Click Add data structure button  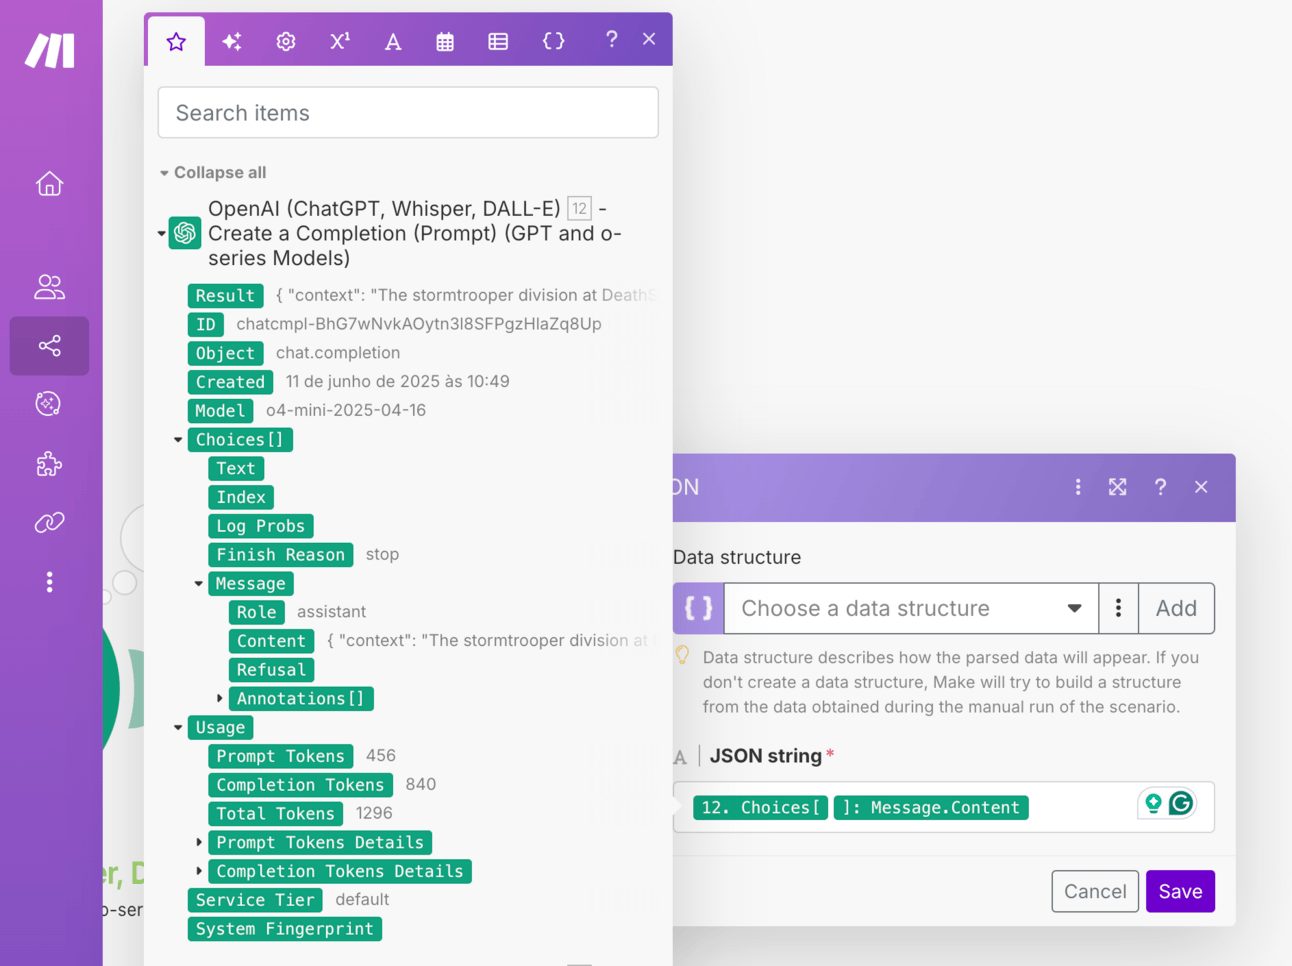1177,608
